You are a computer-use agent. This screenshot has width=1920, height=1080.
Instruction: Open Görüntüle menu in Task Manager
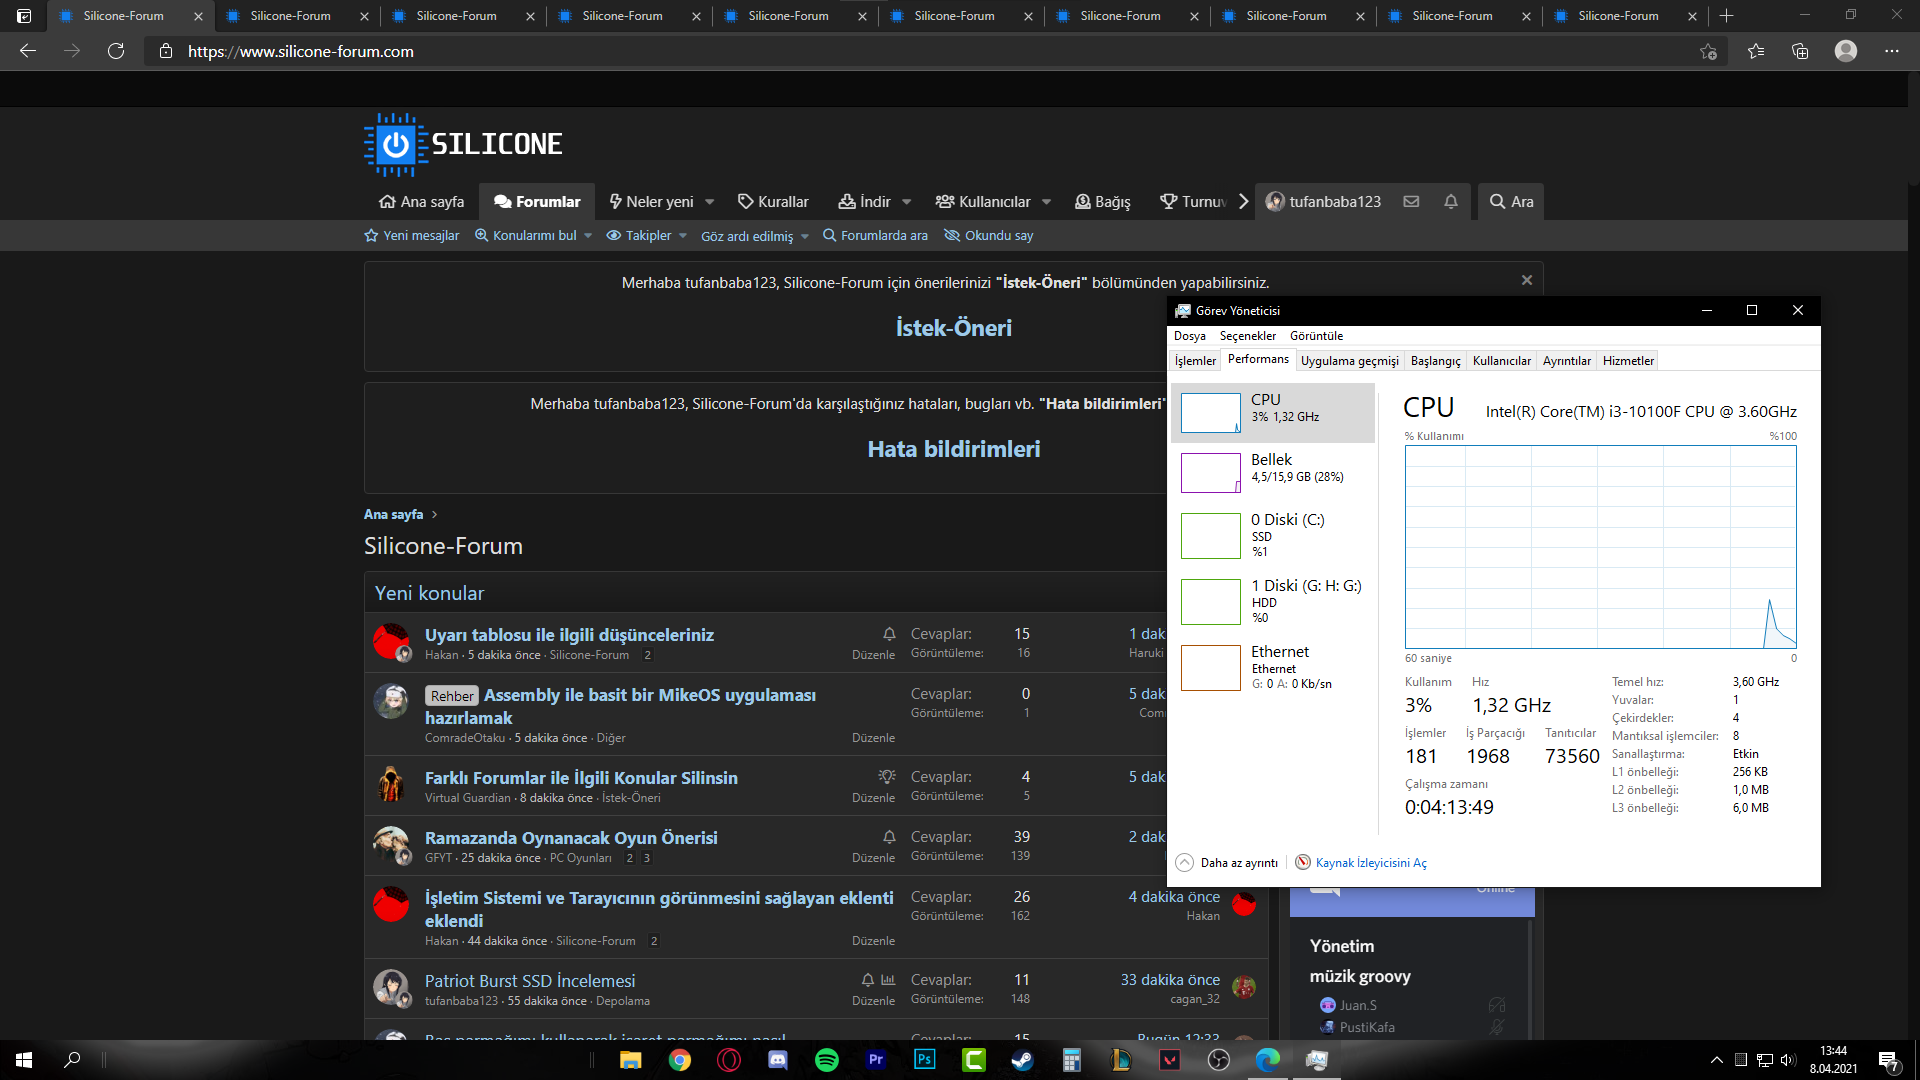[x=1316, y=336]
